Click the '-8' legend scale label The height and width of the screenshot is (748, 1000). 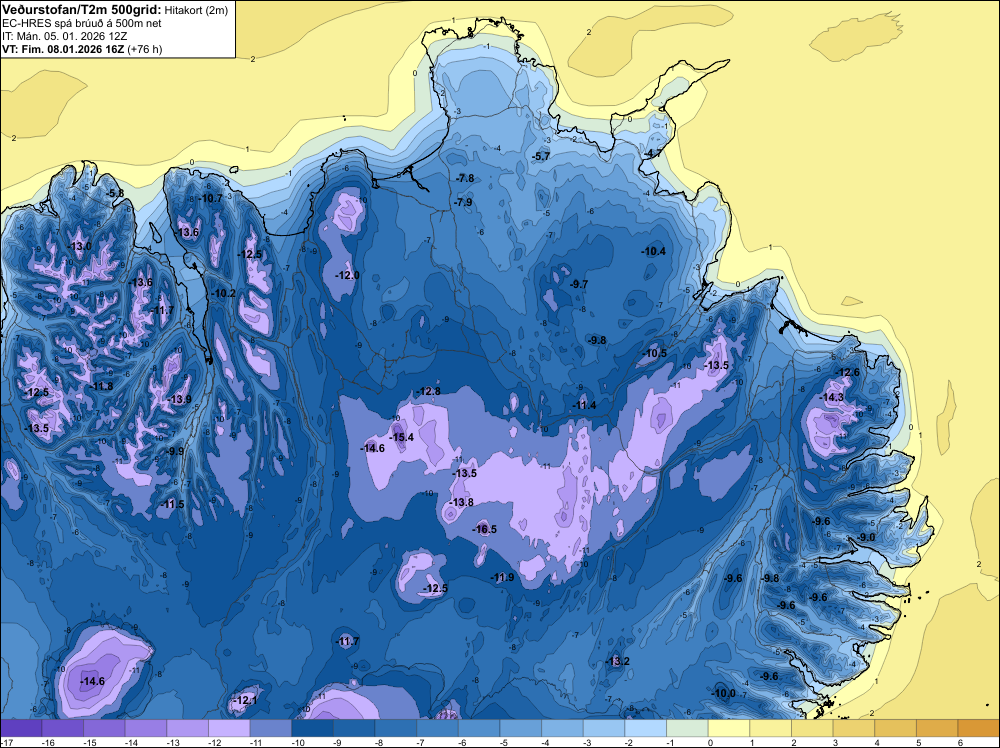tap(378, 742)
